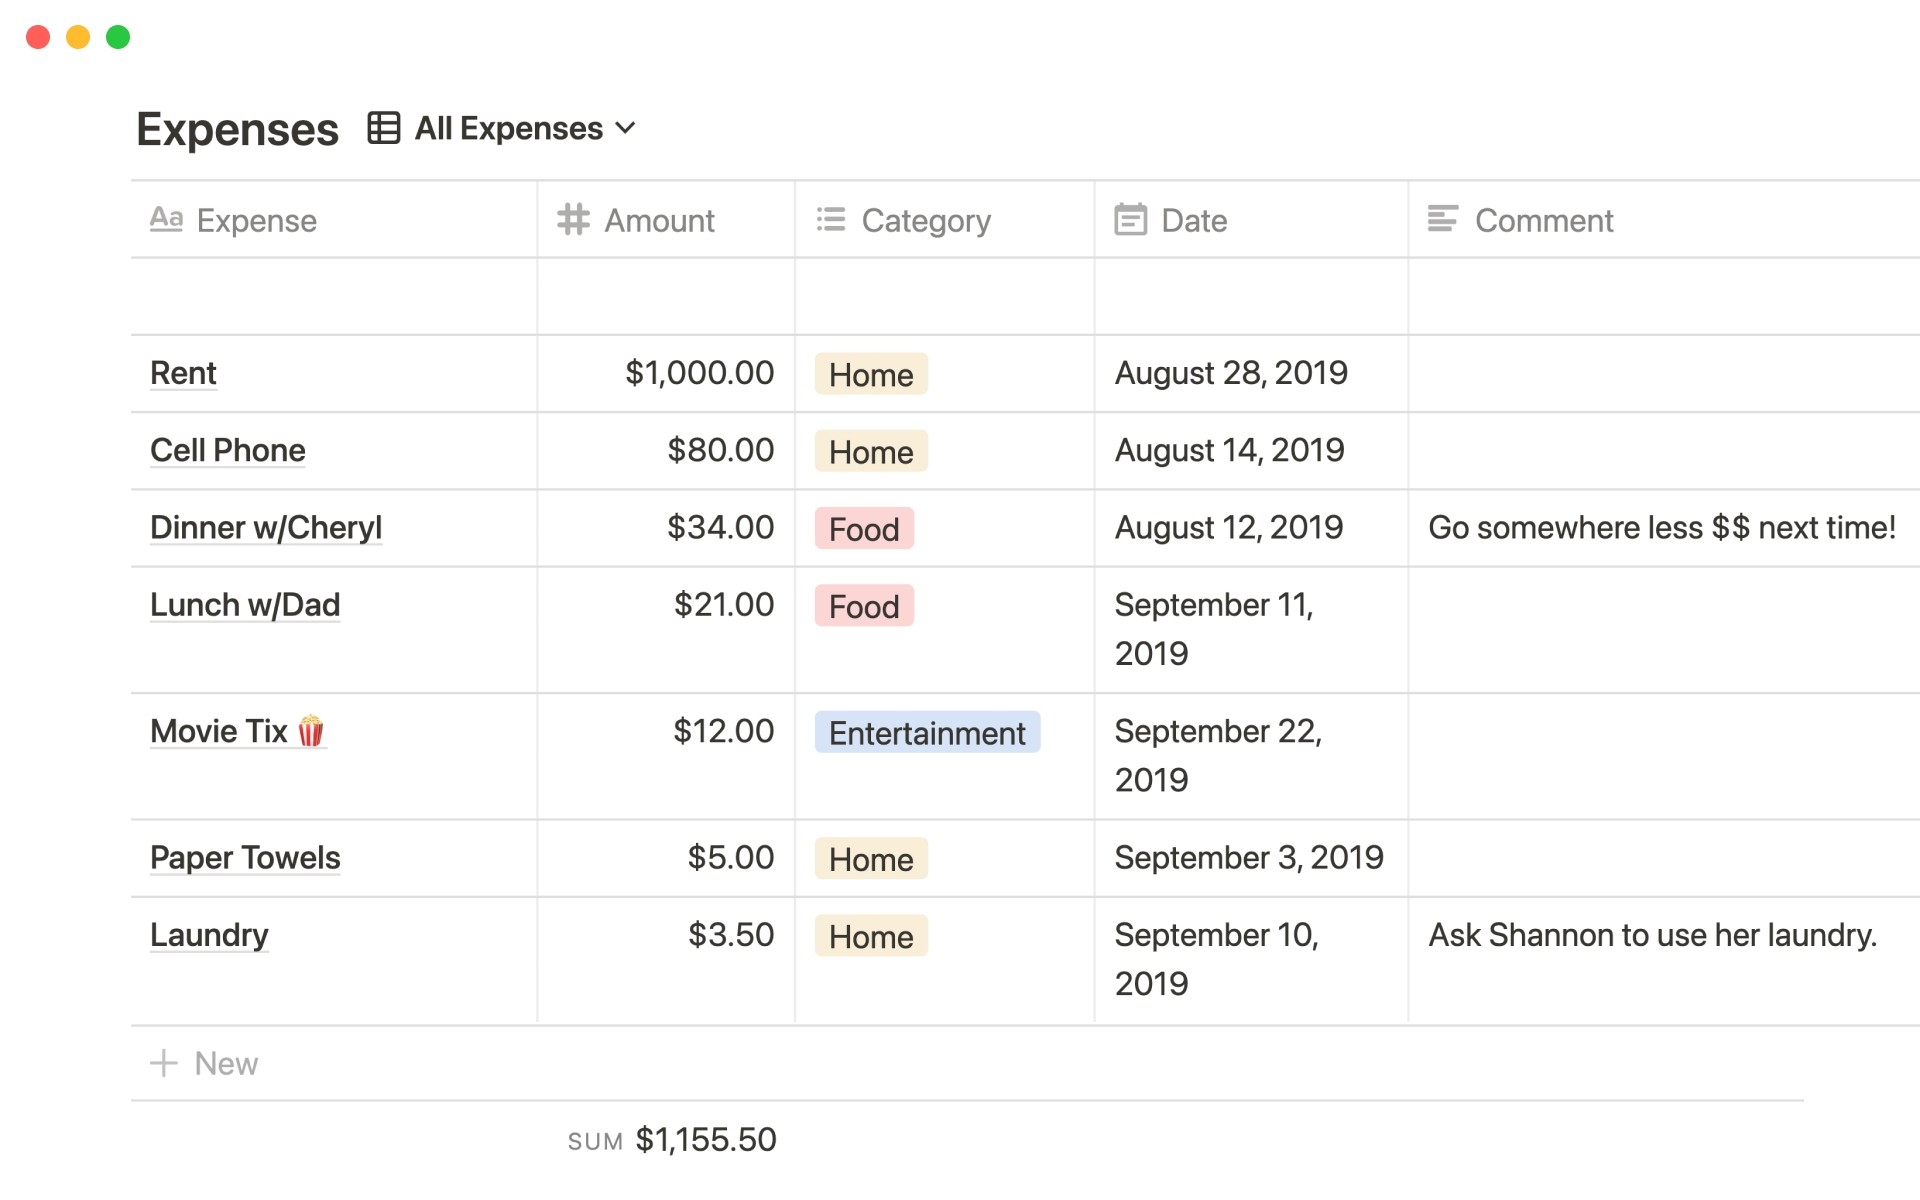The height and width of the screenshot is (1200, 1920).
Task: Click the SUM total value $1,155.50
Action: 707,1138
